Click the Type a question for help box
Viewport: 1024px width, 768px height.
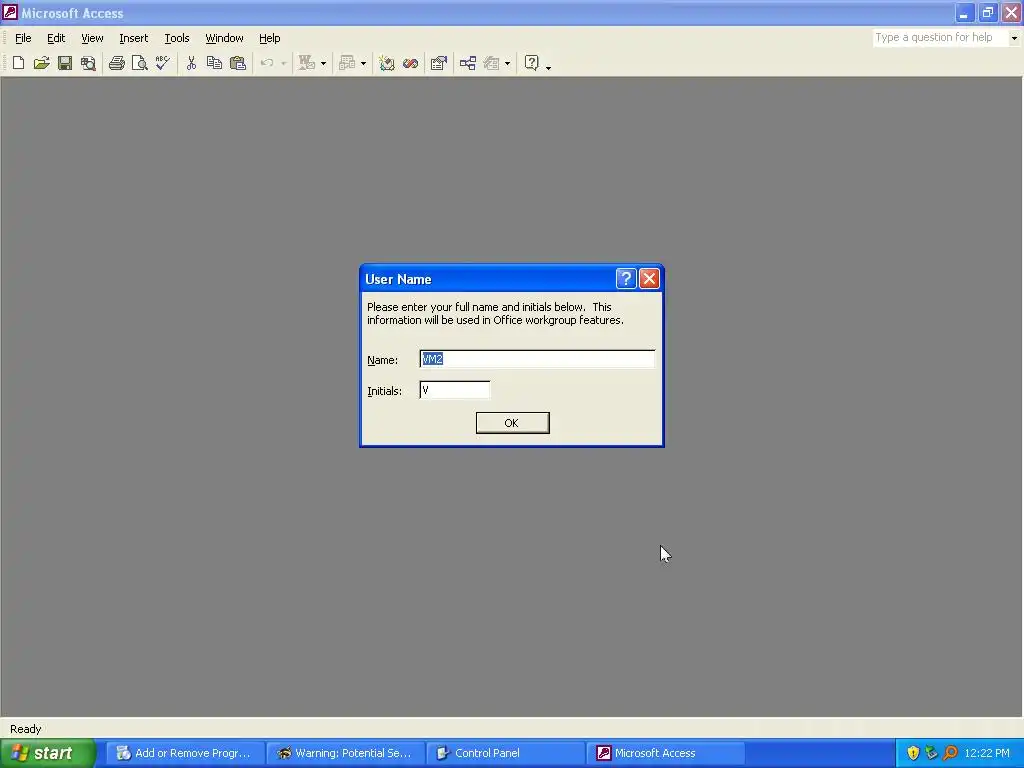(940, 38)
